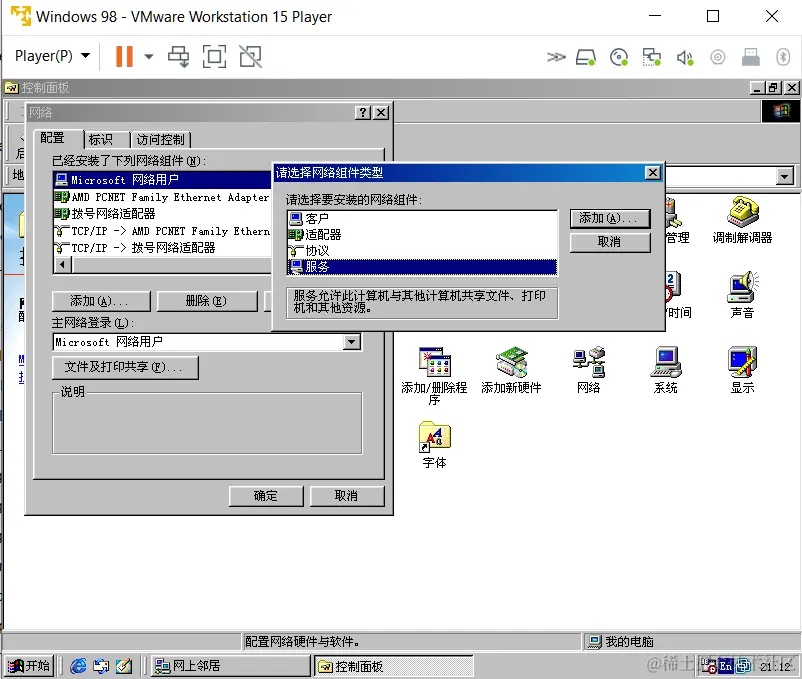The image size is (802, 679).
Task: Open the 显示 control panel icon
Action: coord(742,370)
